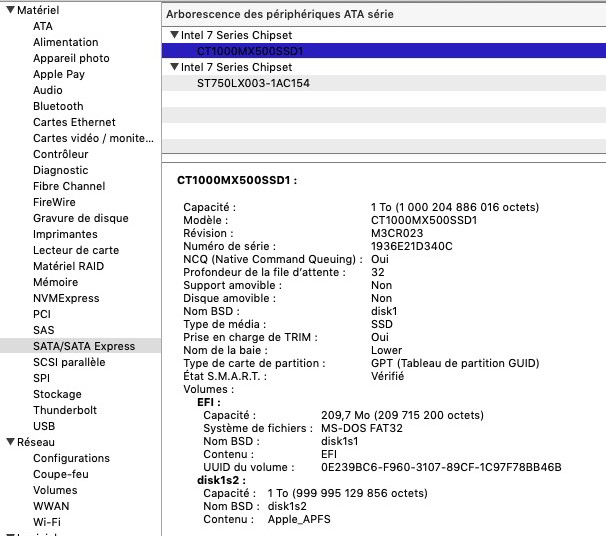Open the Diagnostic category
Viewport: 606px width, 536px height.
[x=61, y=170]
